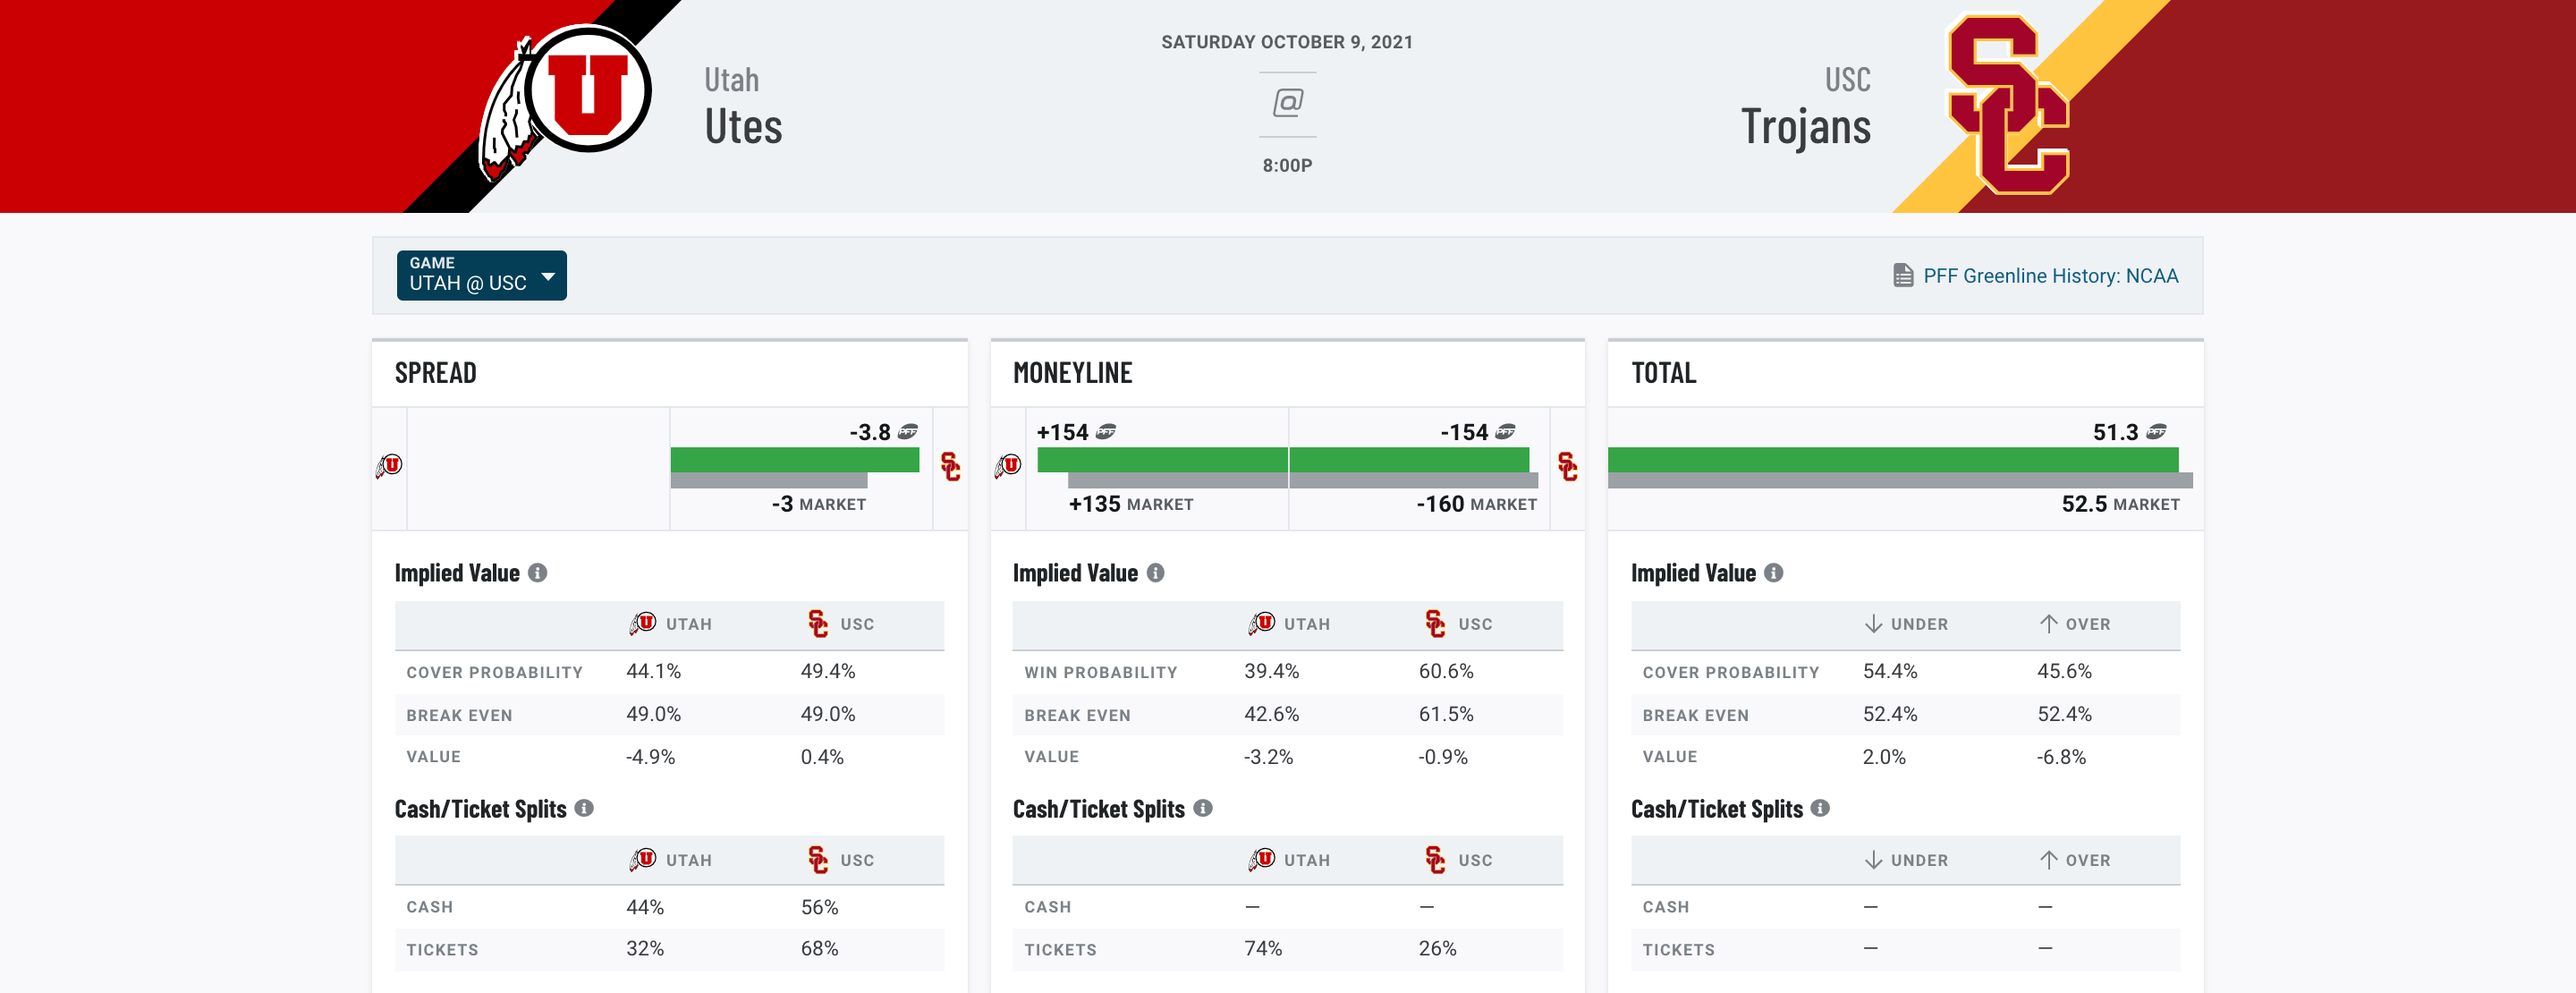This screenshot has width=2576, height=993.
Task: Click USC win probability 60.6%
Action: click(x=1446, y=671)
